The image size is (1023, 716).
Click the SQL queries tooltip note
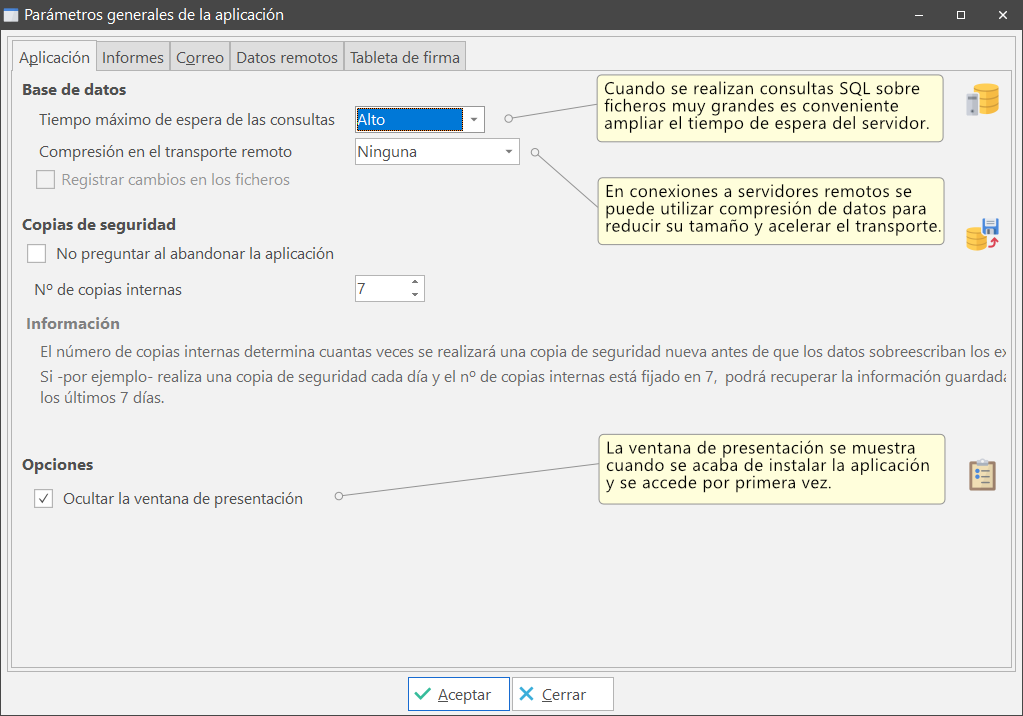[x=770, y=107]
